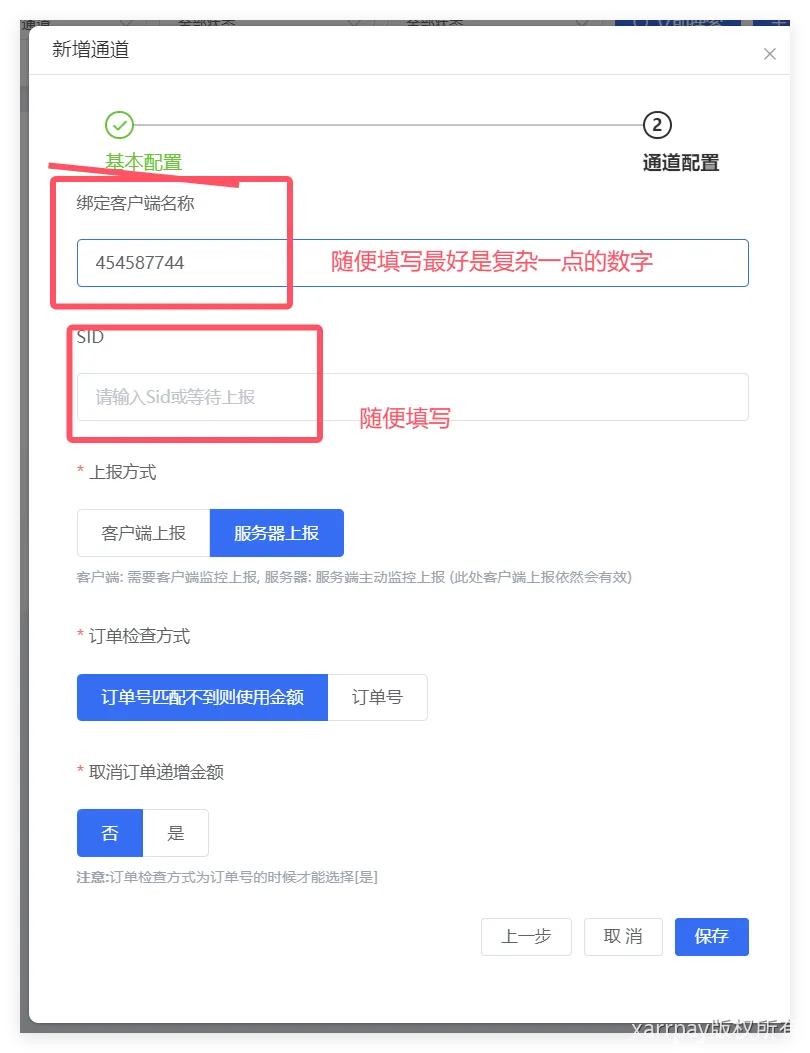Viewport: 810px width, 1053px height.
Task: Focus the SID input field
Action: click(x=412, y=397)
